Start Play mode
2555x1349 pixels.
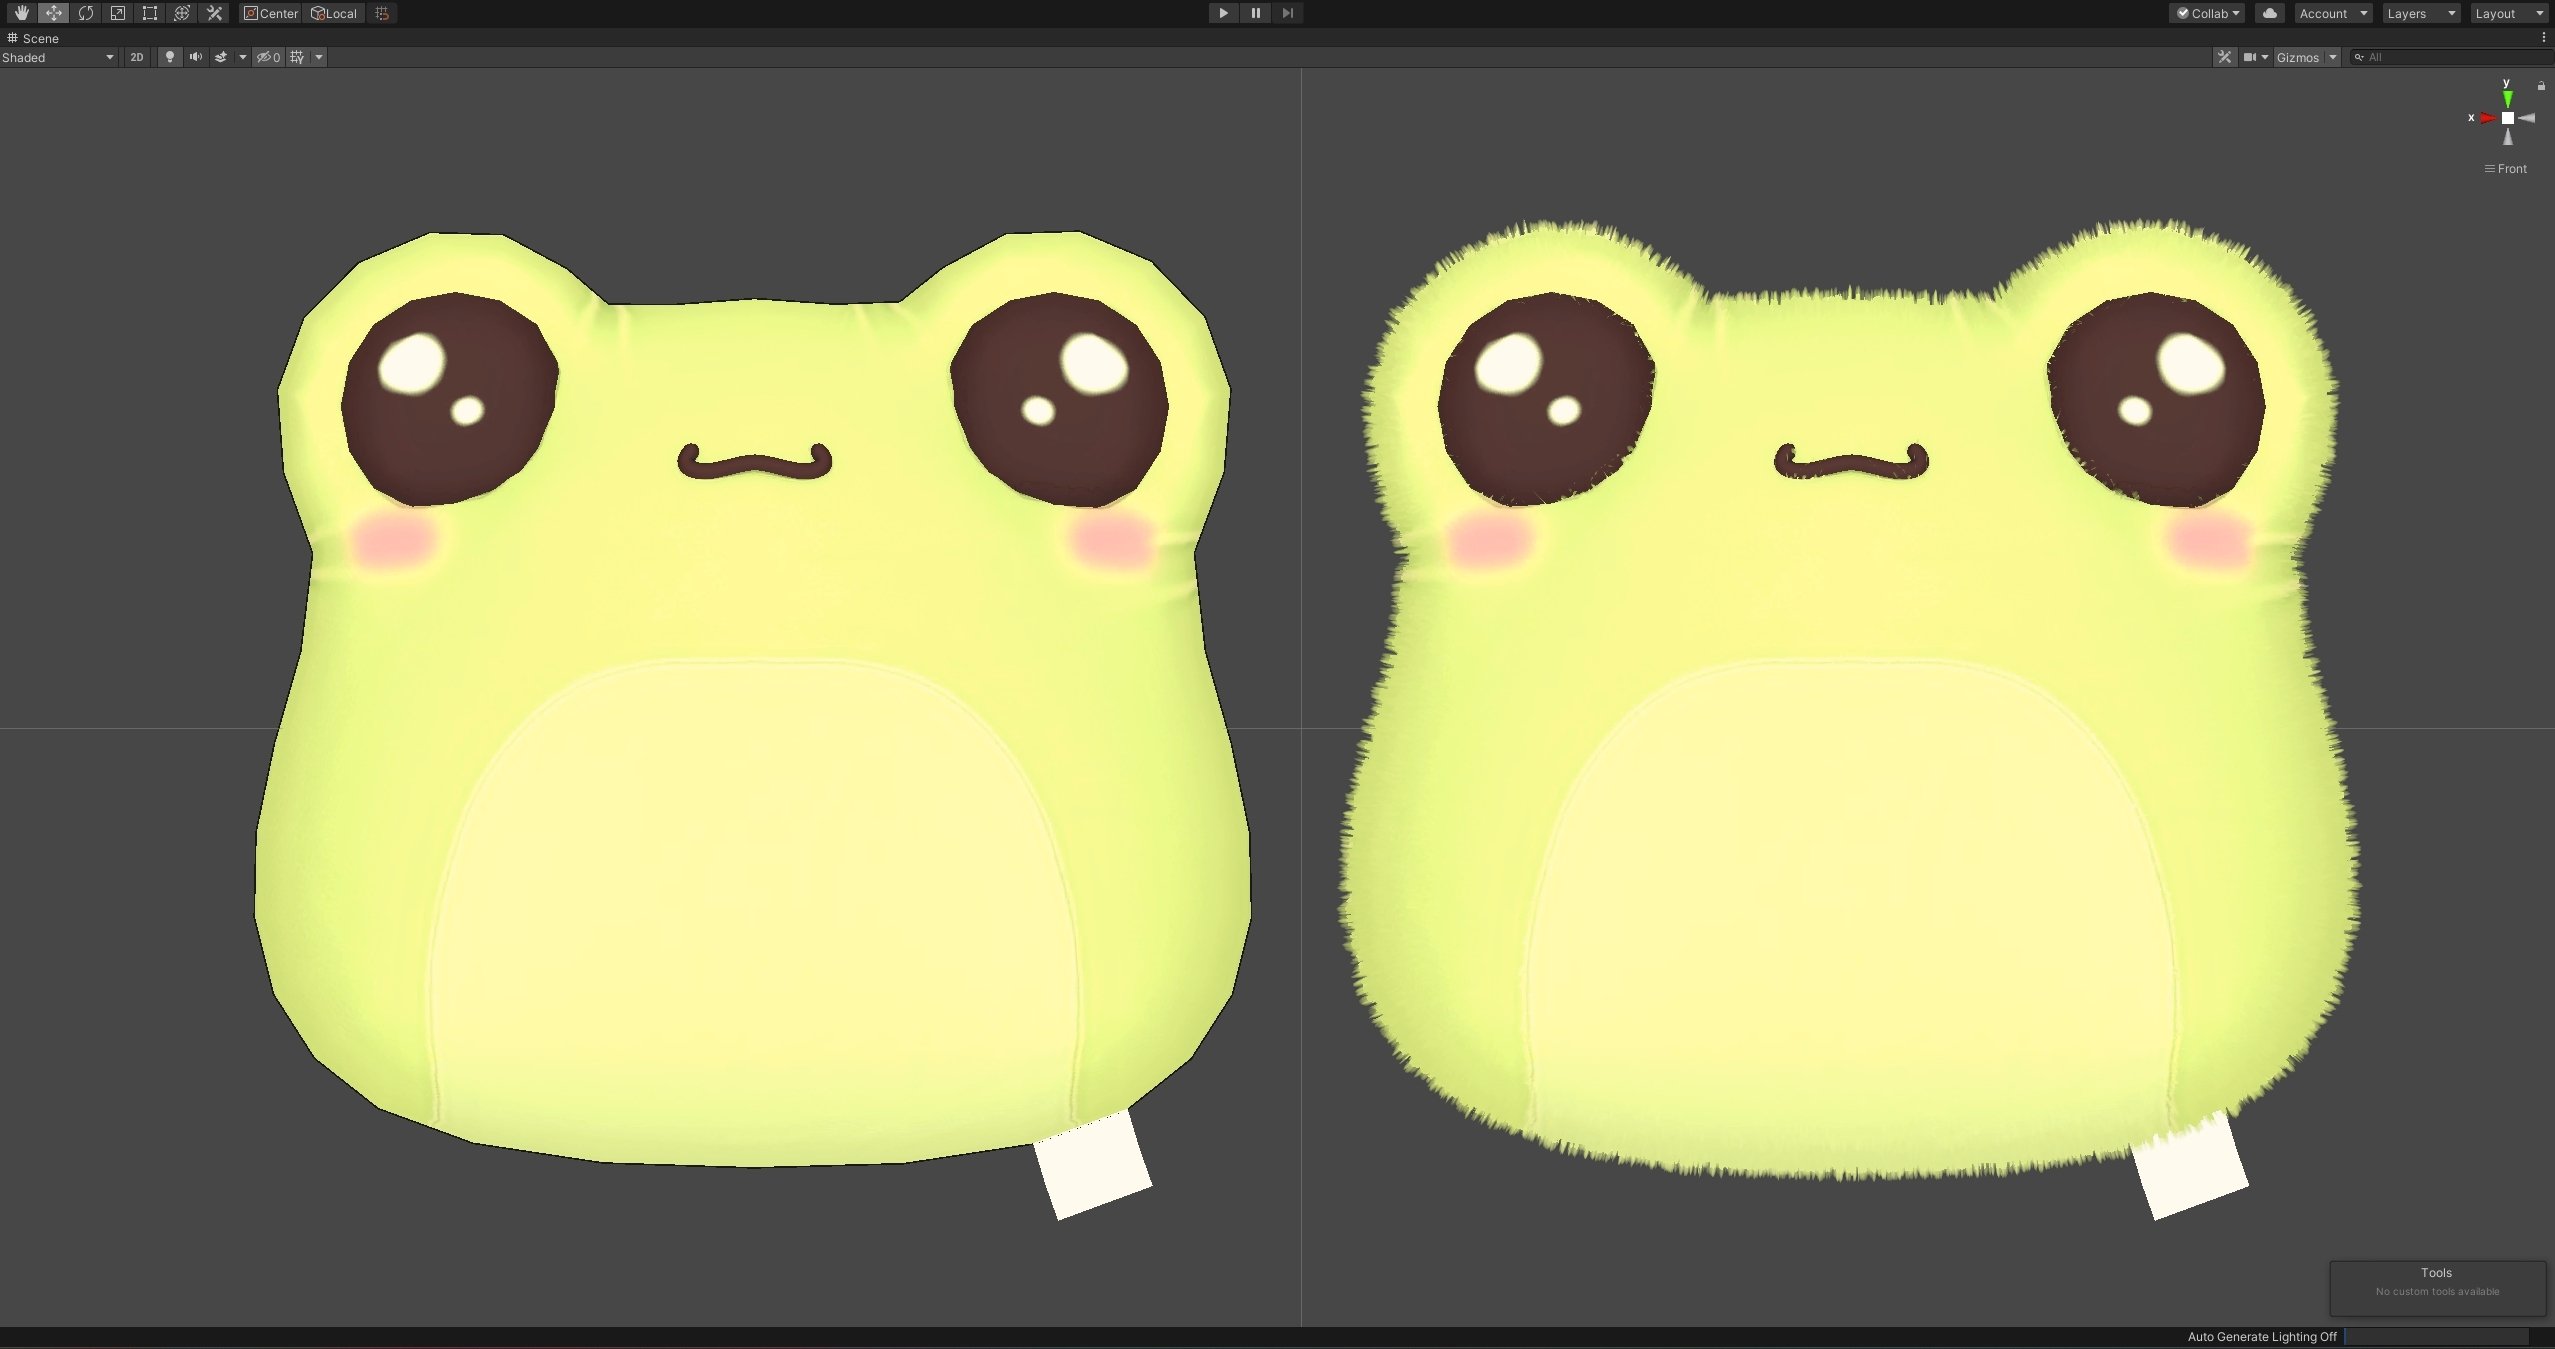pos(1223,13)
